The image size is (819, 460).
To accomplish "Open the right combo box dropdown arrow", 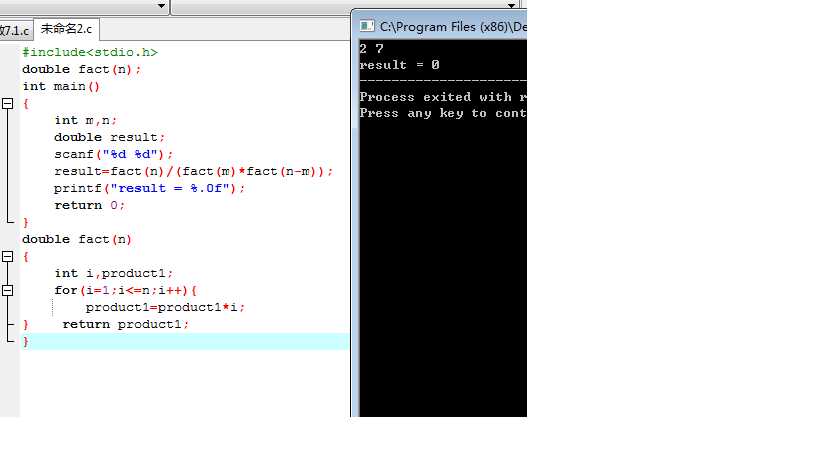I will [x=511, y=5].
